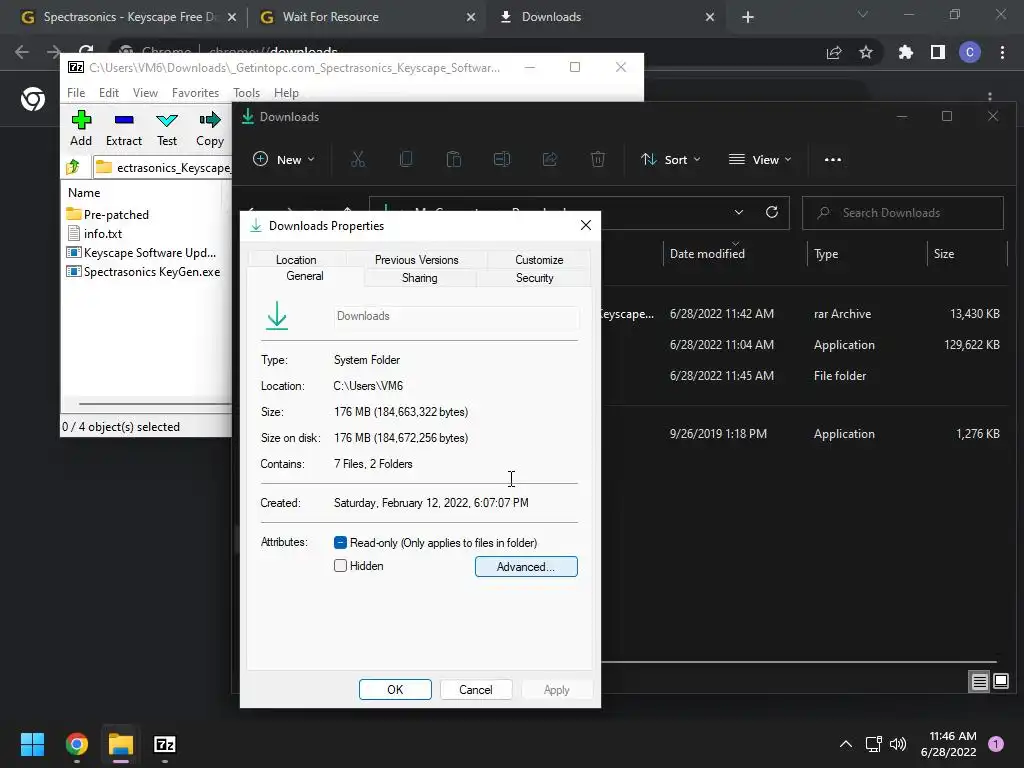
Task: Close the Downloads Properties dialog
Action: (x=586, y=225)
